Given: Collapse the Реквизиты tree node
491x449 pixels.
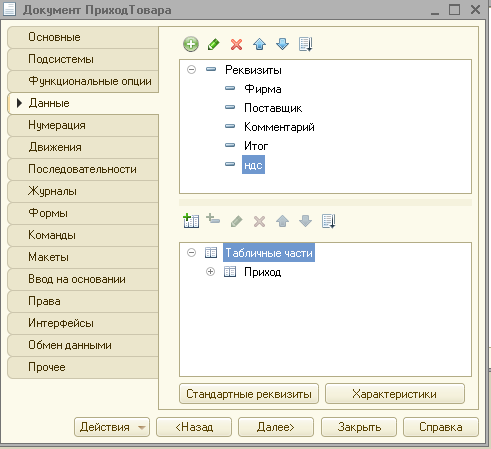Looking at the screenshot, I should [x=191, y=70].
